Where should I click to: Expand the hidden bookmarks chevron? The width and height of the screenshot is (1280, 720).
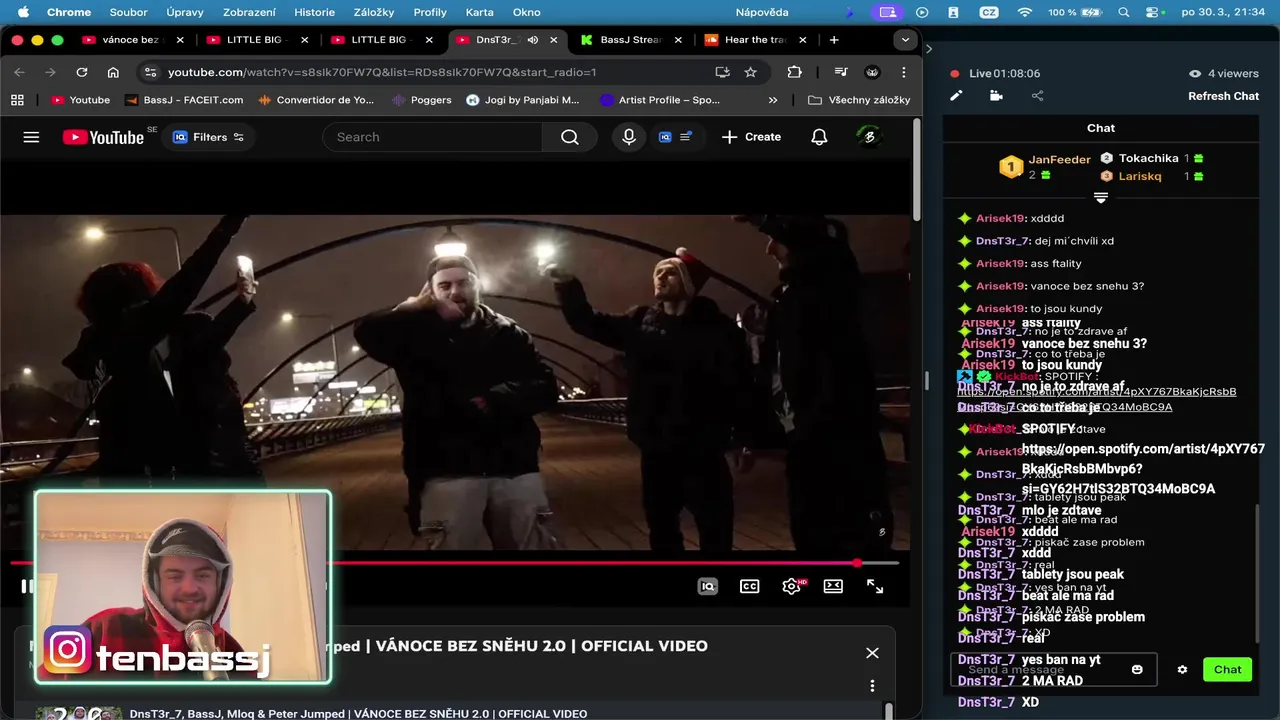coord(772,100)
